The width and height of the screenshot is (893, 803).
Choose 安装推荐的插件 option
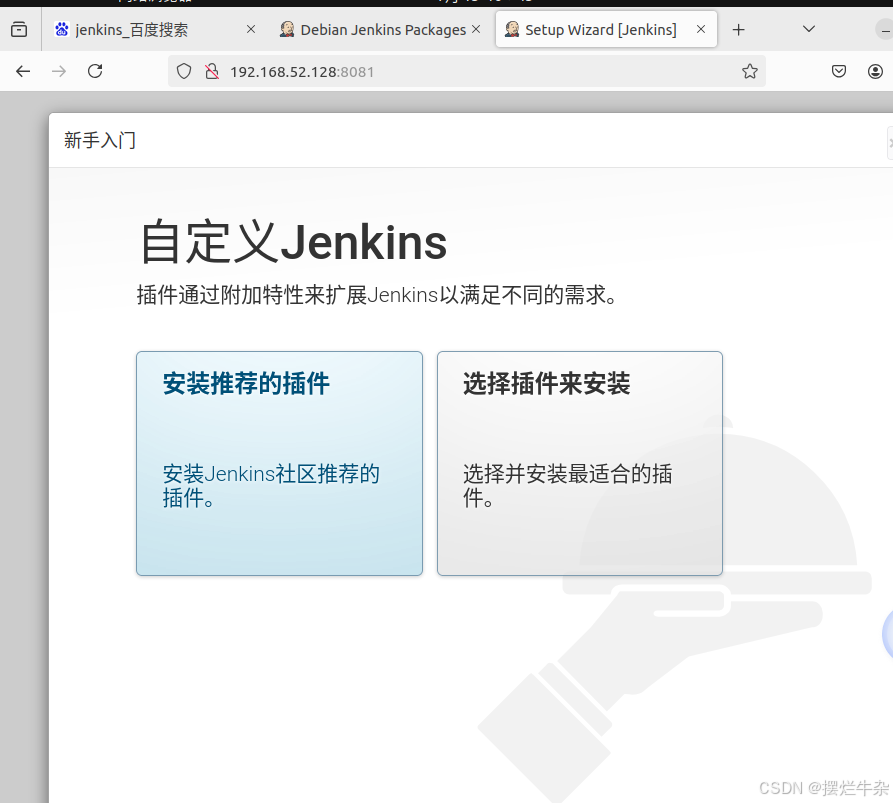(x=280, y=463)
